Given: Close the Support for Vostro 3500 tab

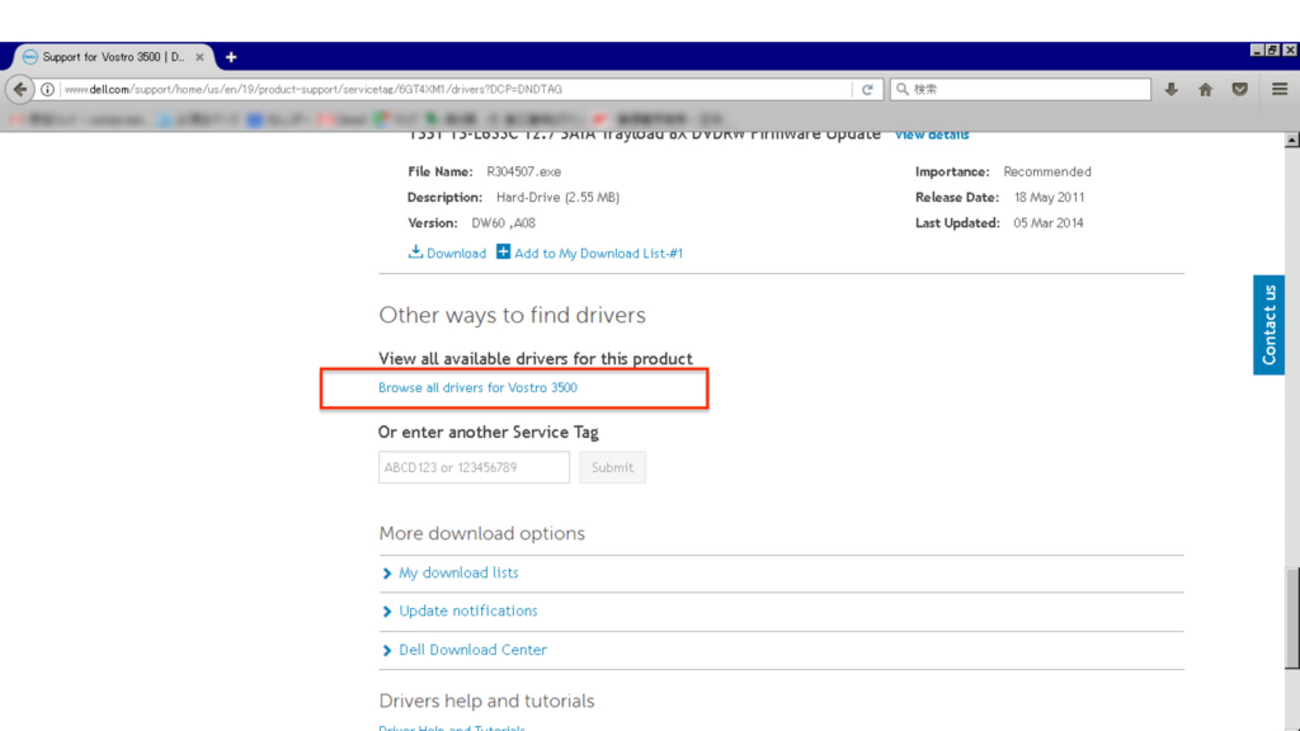Looking at the screenshot, I should (x=199, y=57).
